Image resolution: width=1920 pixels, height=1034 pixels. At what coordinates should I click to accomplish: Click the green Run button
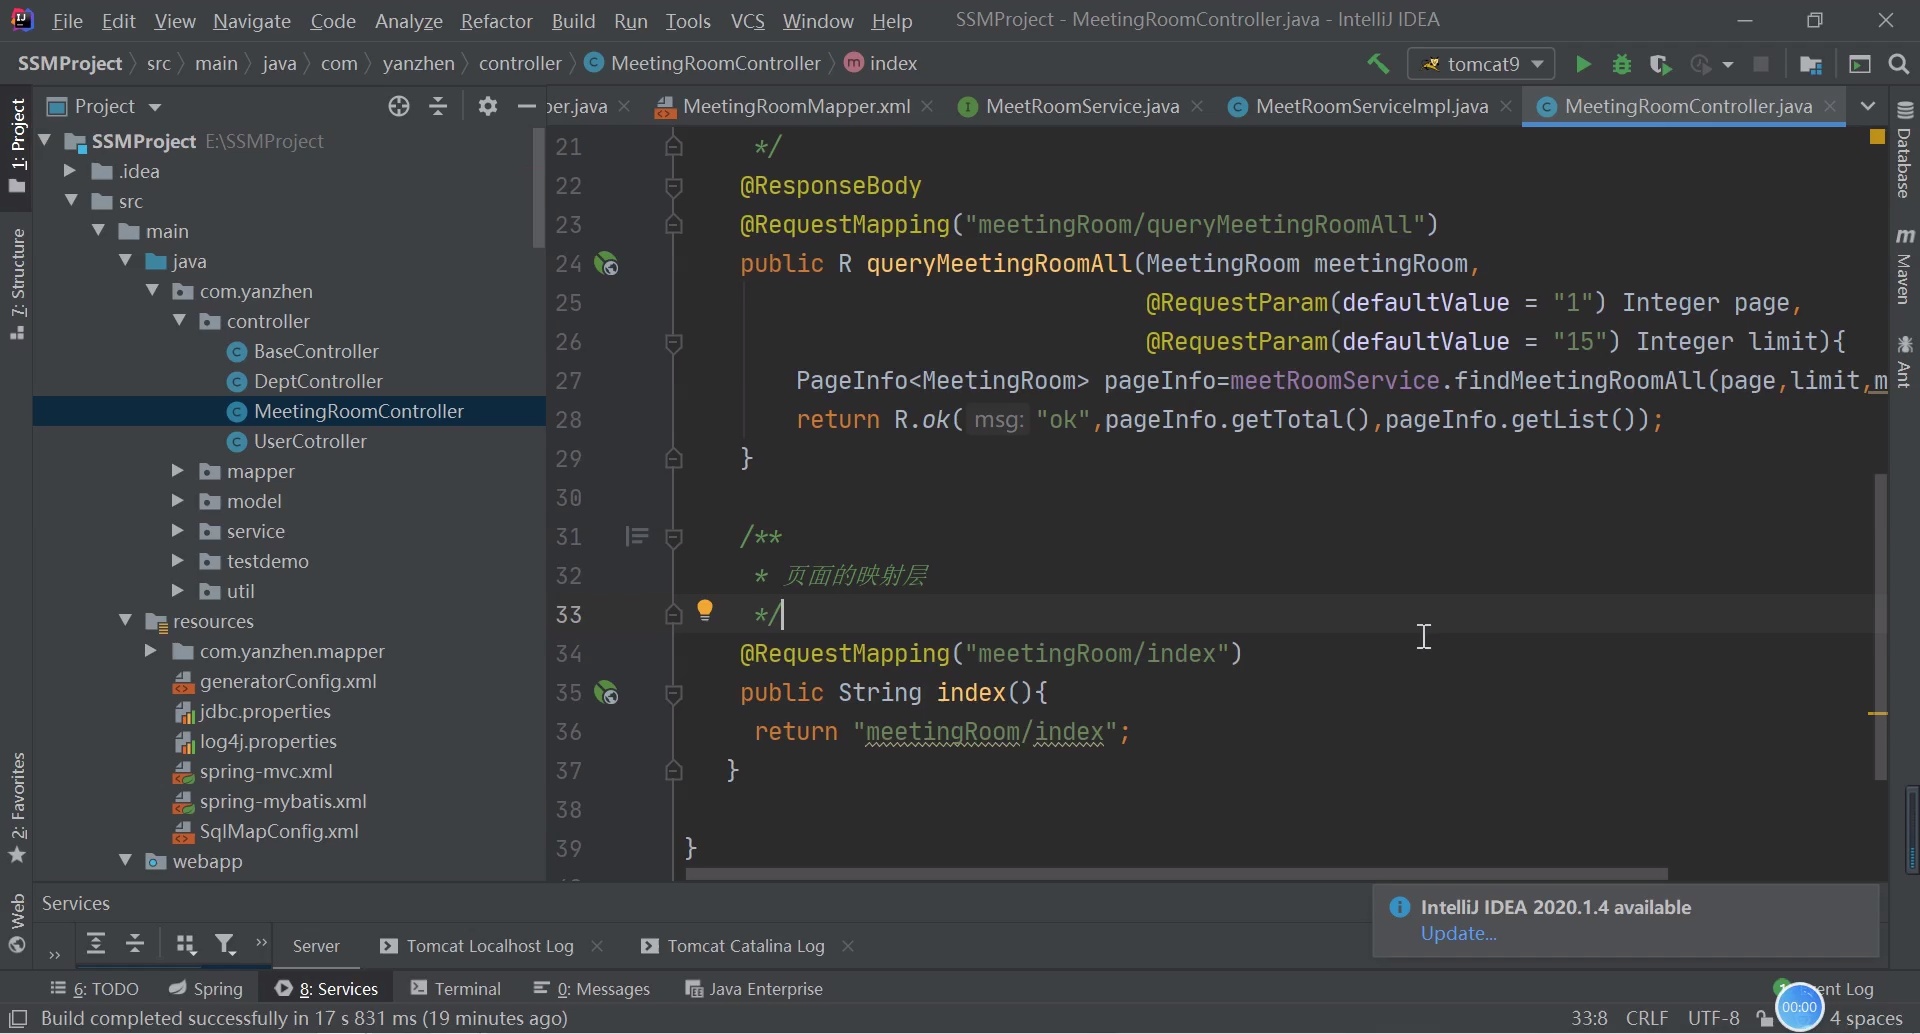coord(1582,64)
